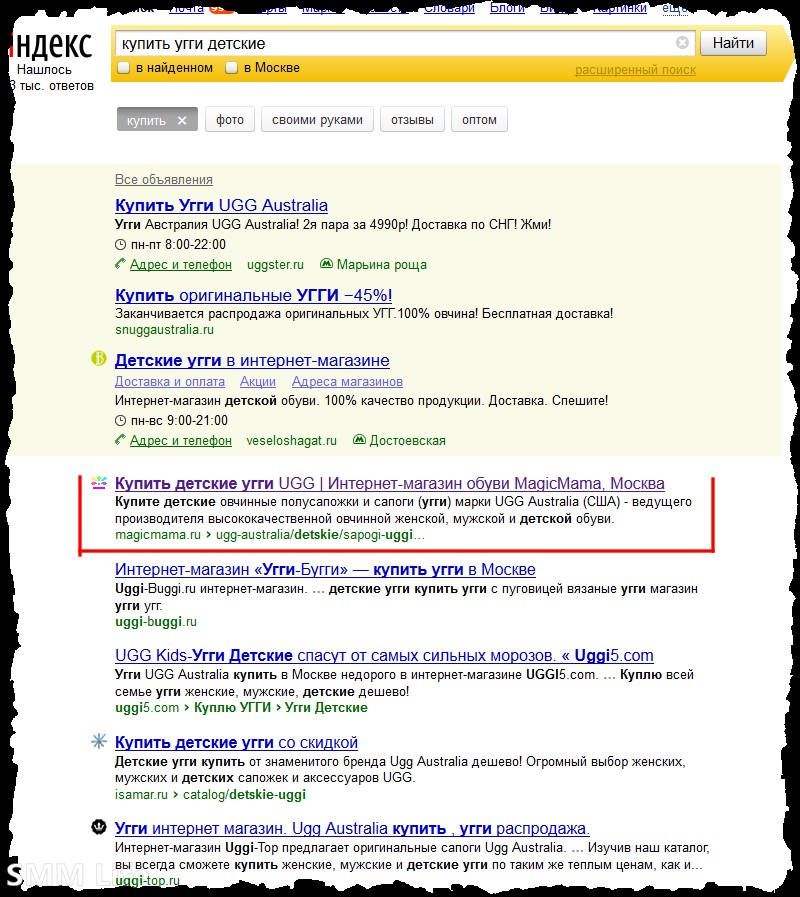This screenshot has height=897, width=800.
Task: Click the snuggaustralia.ru domain
Action: click(164, 330)
